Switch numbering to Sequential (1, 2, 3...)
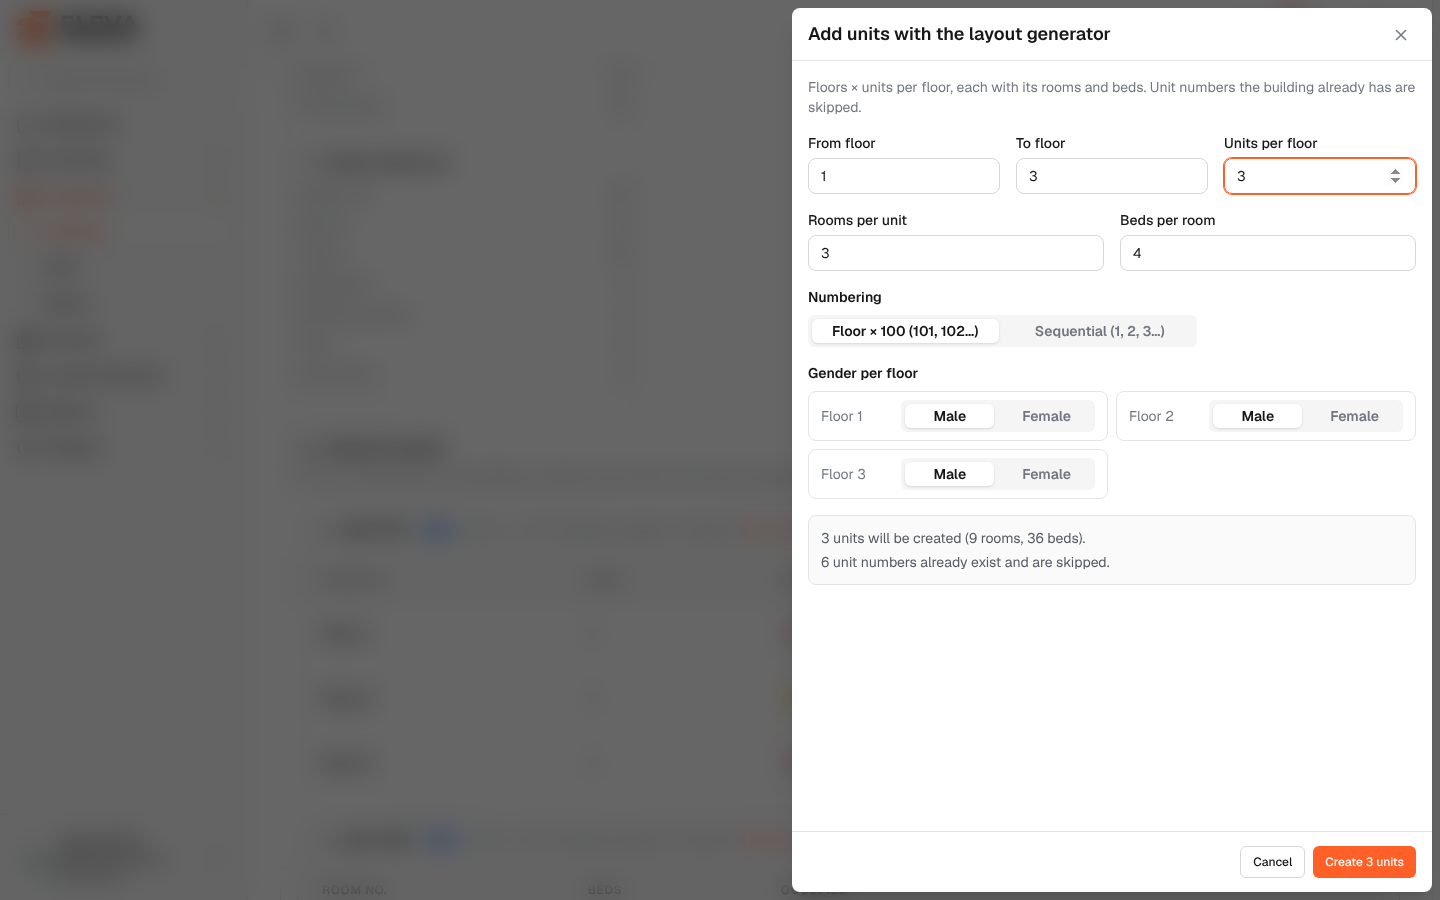The height and width of the screenshot is (900, 1440). coord(1100,331)
